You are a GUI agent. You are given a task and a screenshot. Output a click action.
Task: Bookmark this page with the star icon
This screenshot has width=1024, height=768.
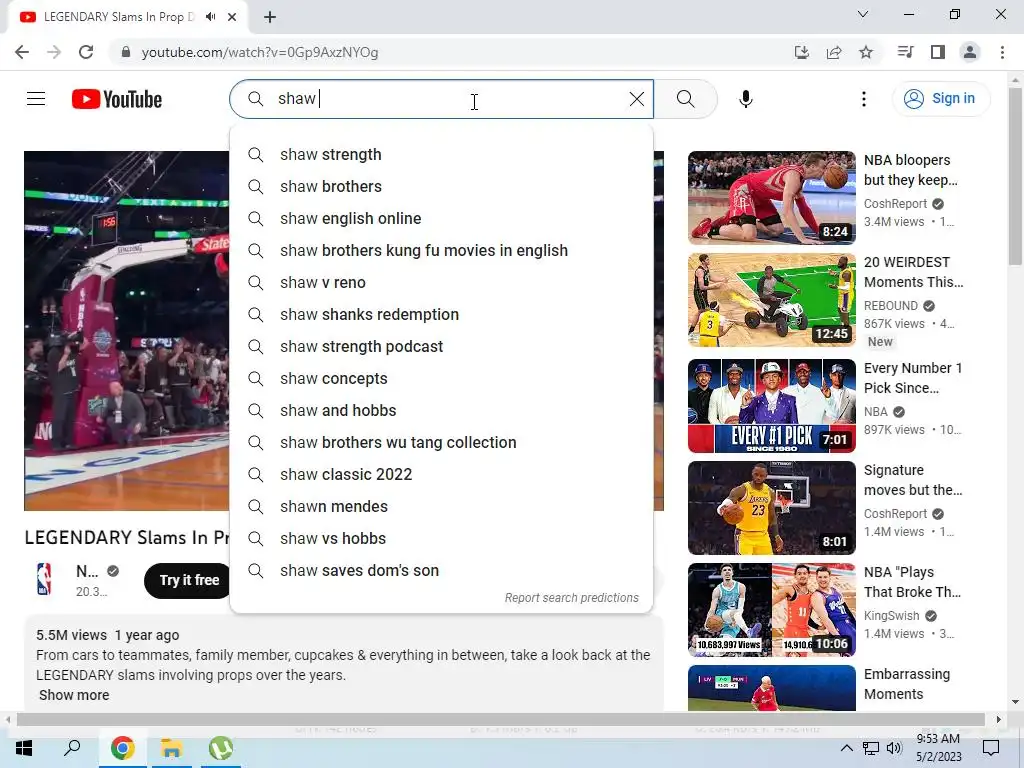(866, 52)
